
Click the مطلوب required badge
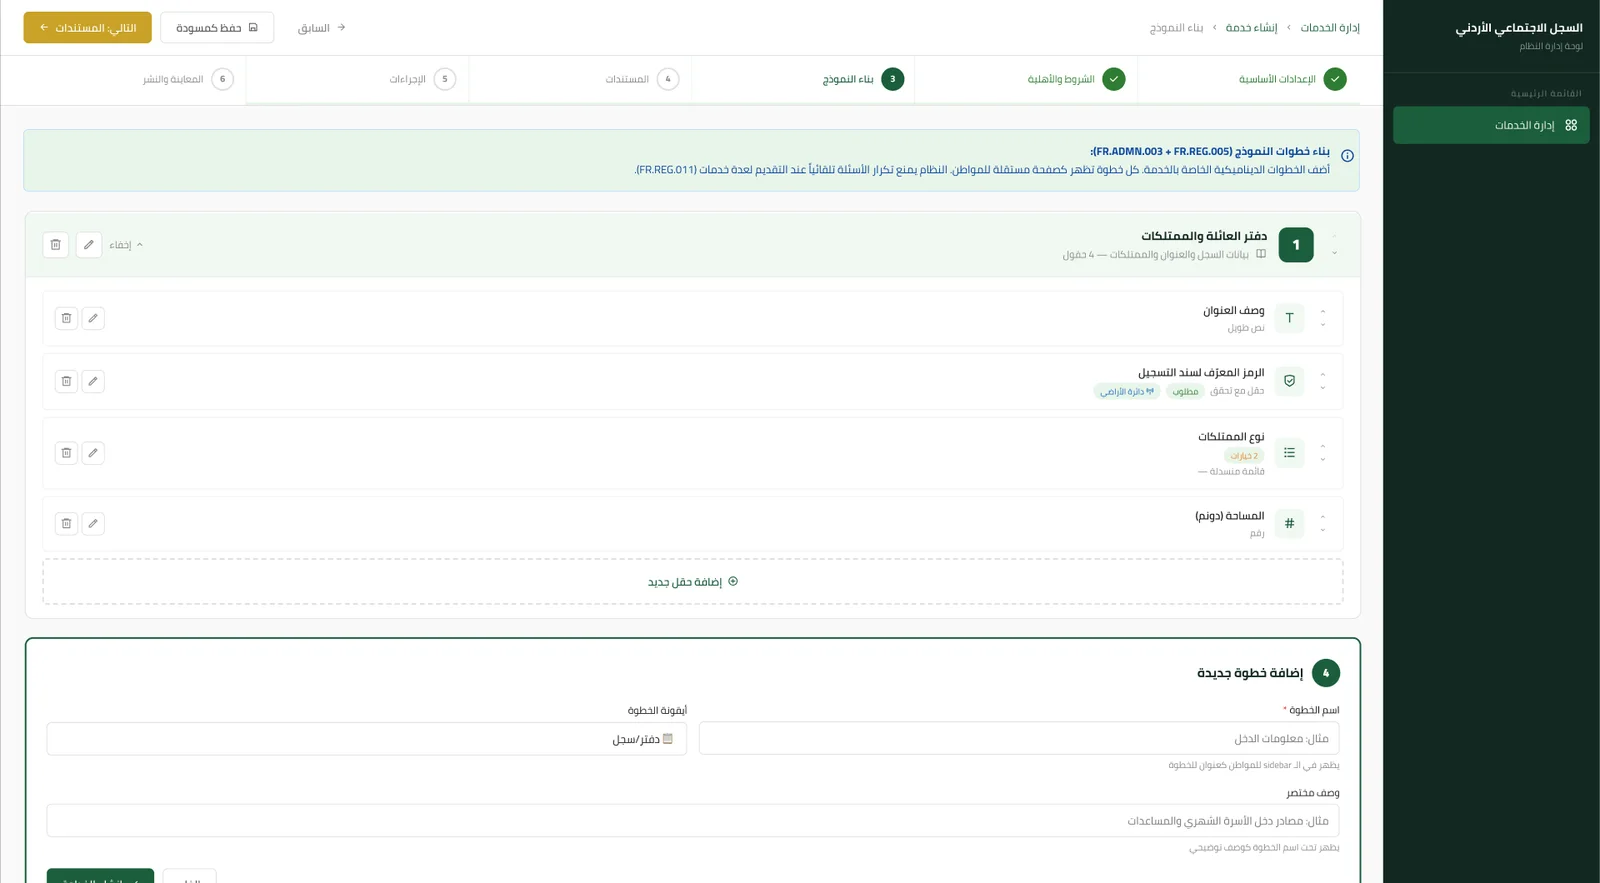tap(1185, 391)
